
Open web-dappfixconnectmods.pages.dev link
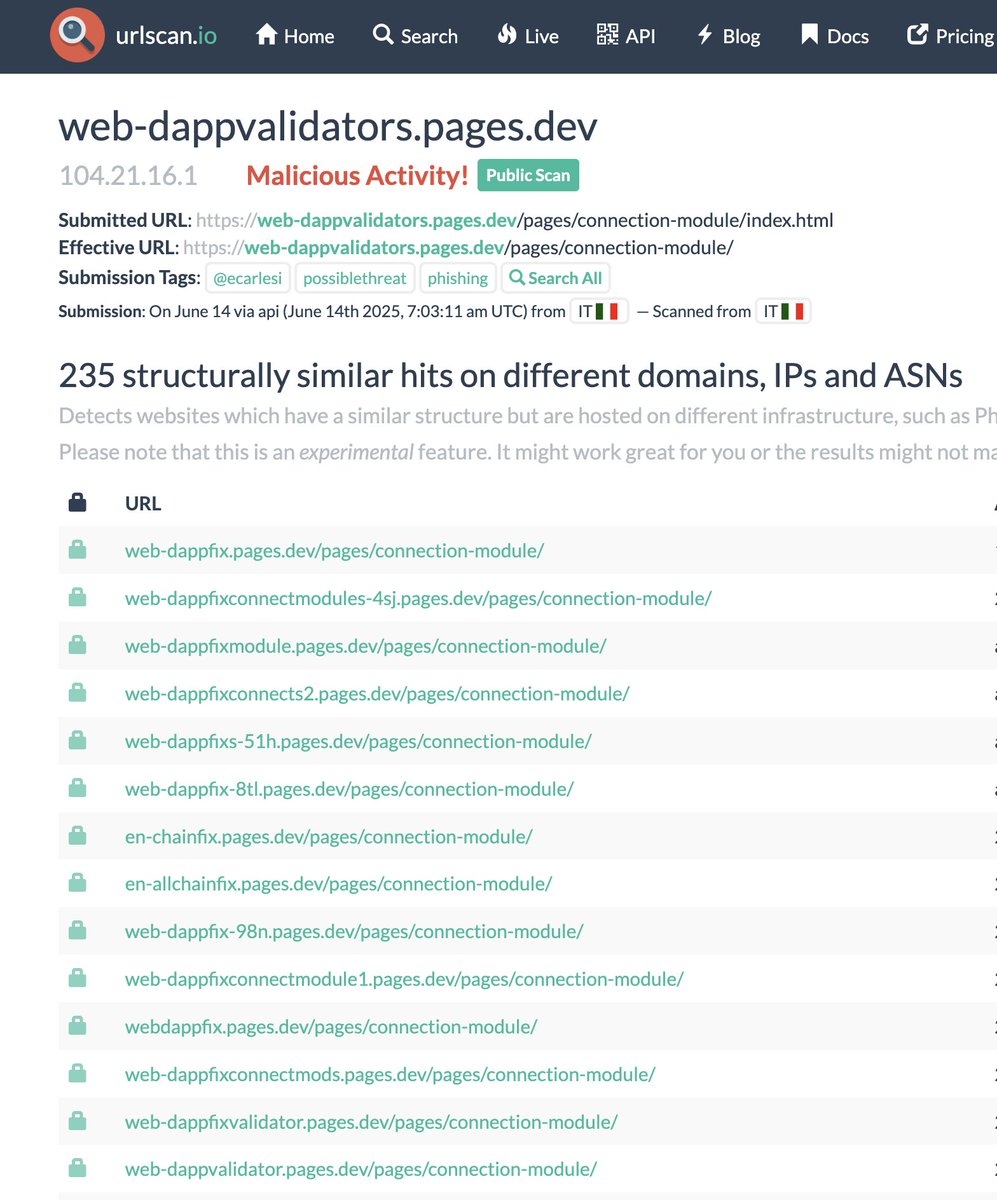[x=390, y=1074]
